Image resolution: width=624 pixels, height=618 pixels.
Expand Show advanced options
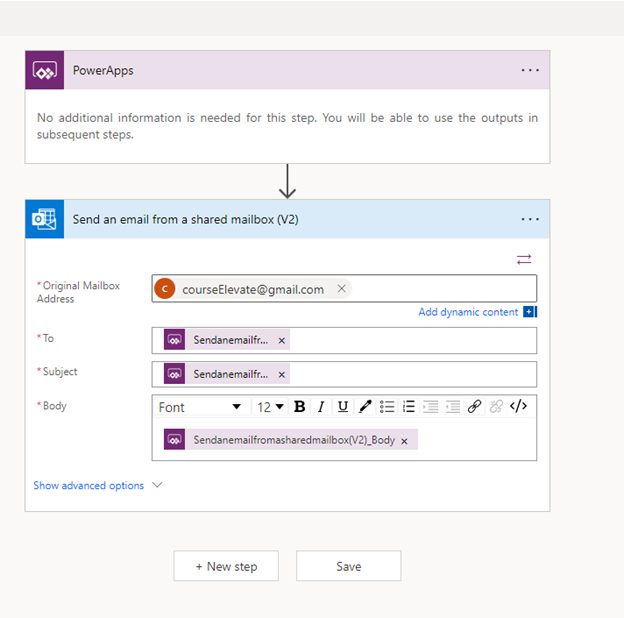[88, 485]
